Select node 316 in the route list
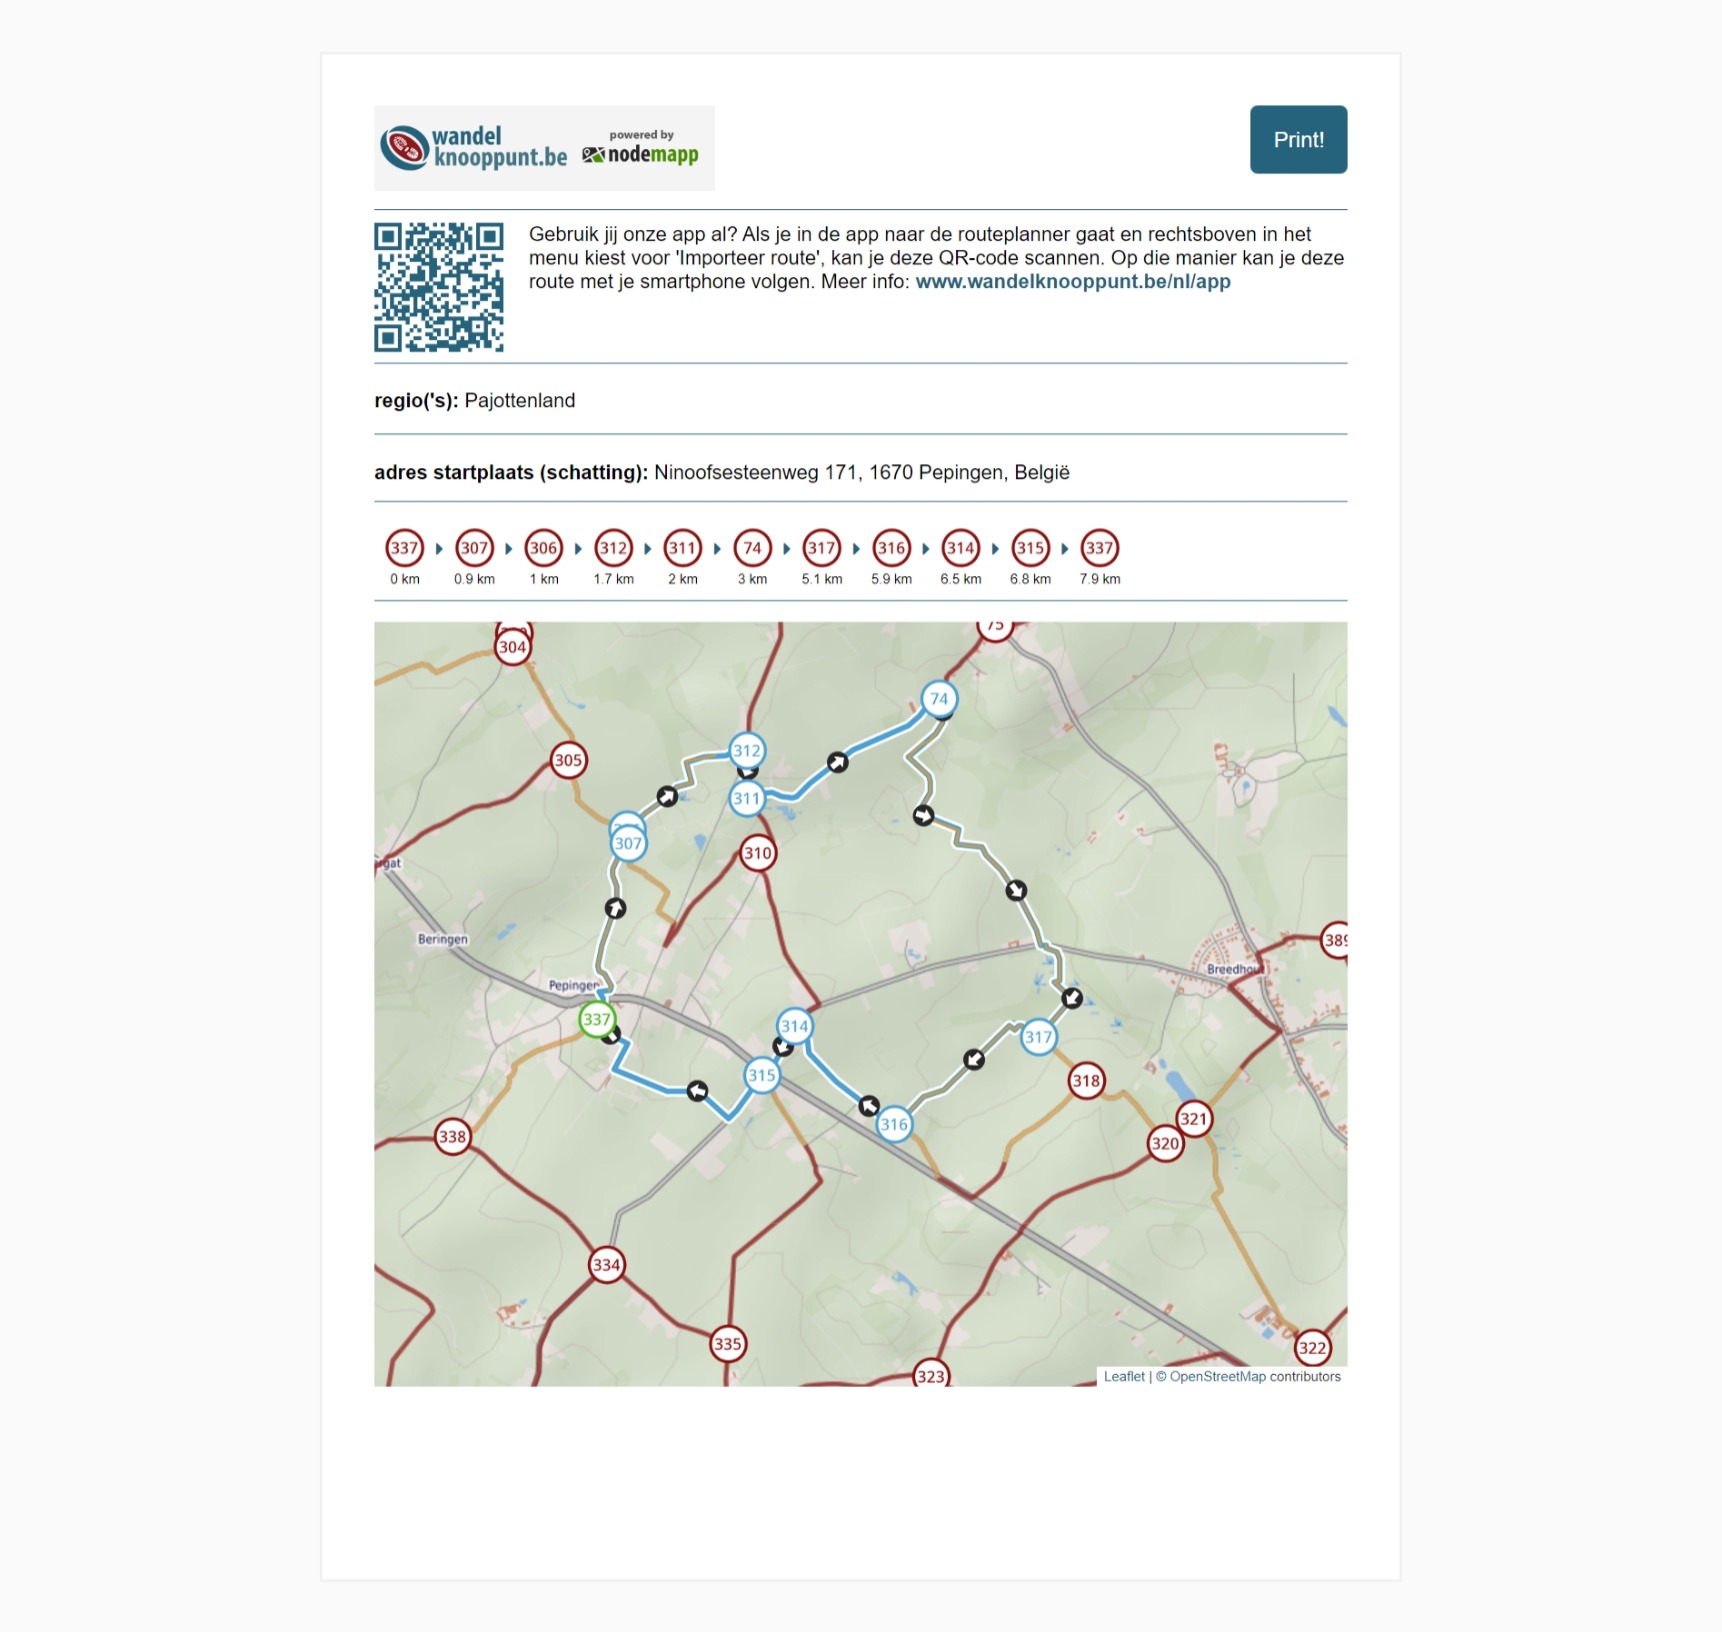This screenshot has height=1632, width=1722. coord(891,548)
